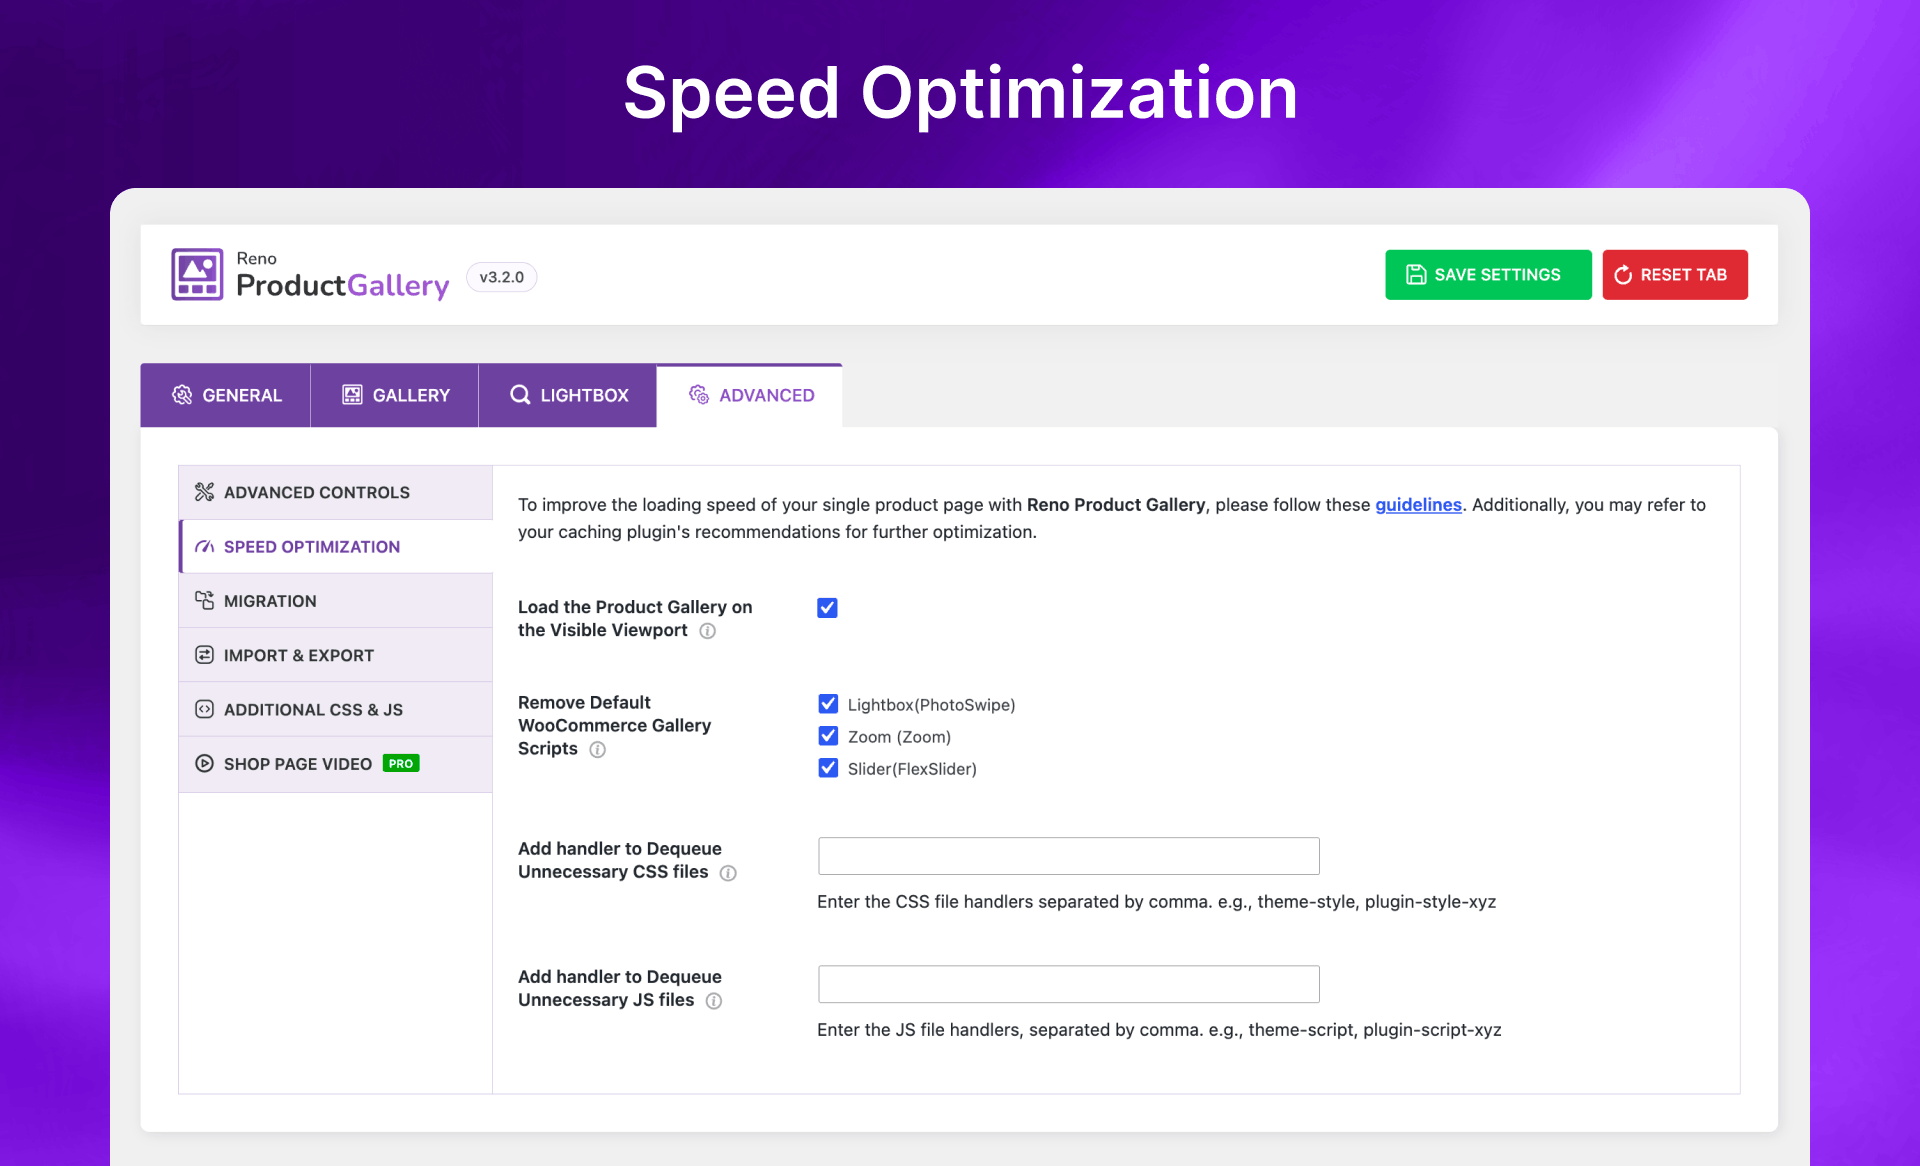Select the Speed Optimization section
Image resolution: width=1920 pixels, height=1166 pixels.
pyautogui.click(x=336, y=547)
